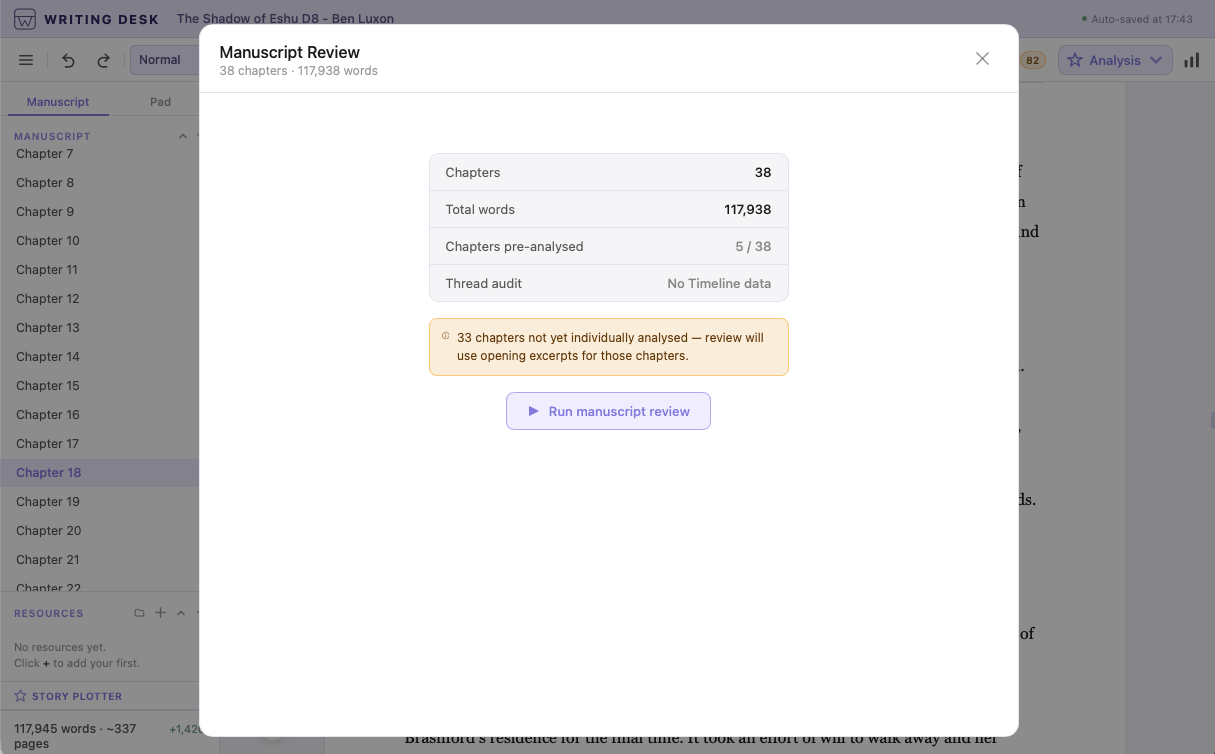Screen dimensions: 1215x754
Task: Open the Story Plotter panel
Action: click(x=77, y=696)
